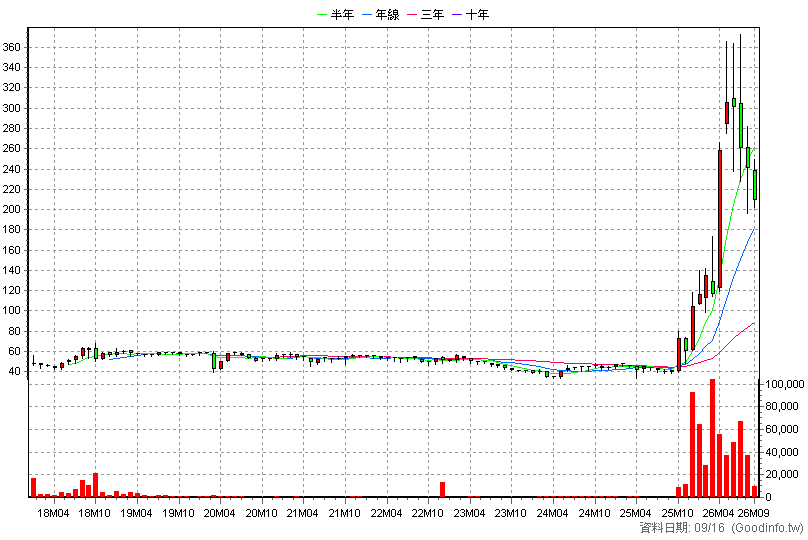
Task: Click the 24M10 date label
Action: click(594, 513)
